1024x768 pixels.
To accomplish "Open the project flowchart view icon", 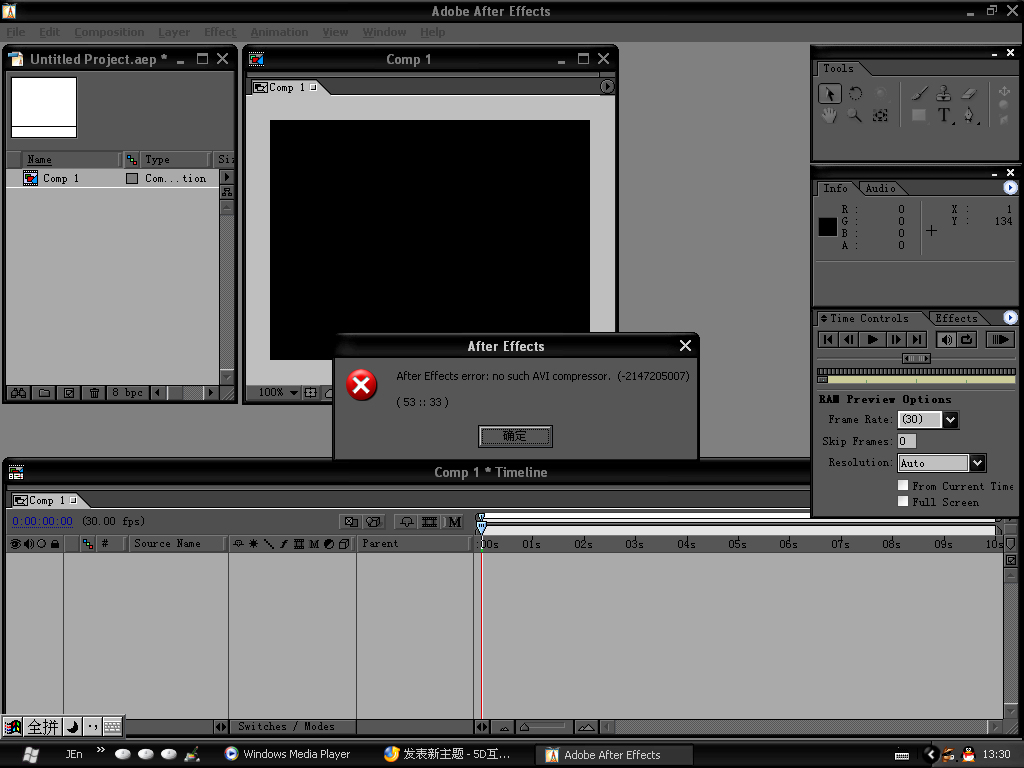I will click(x=227, y=192).
